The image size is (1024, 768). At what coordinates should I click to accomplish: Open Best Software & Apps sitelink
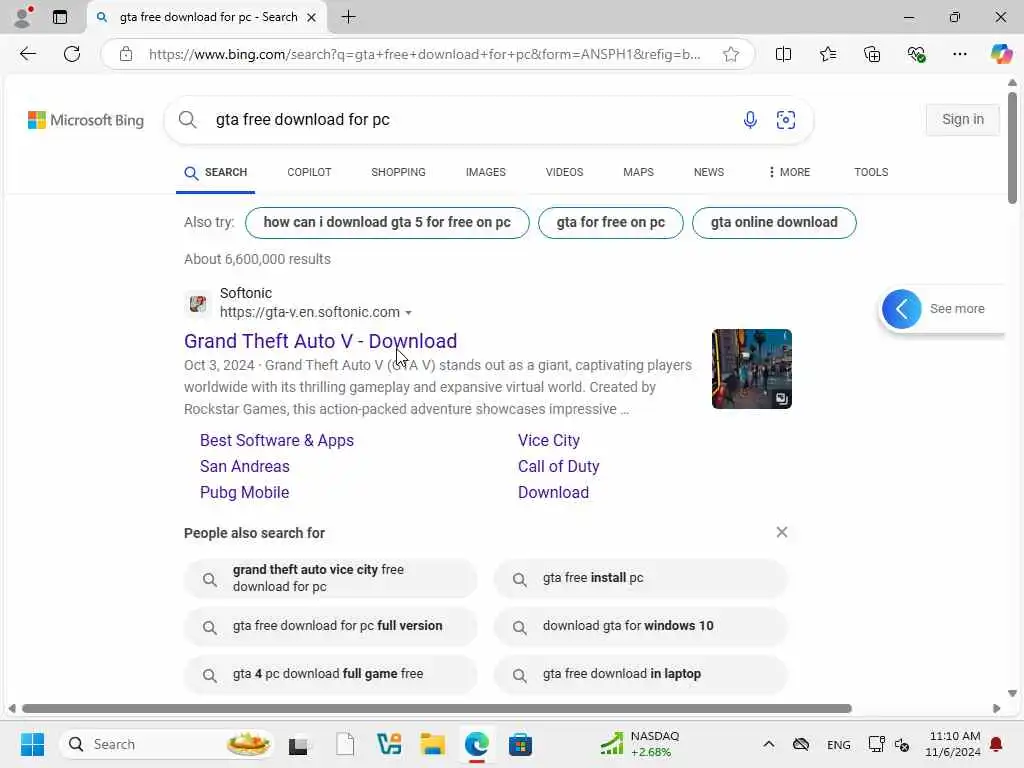(x=277, y=440)
